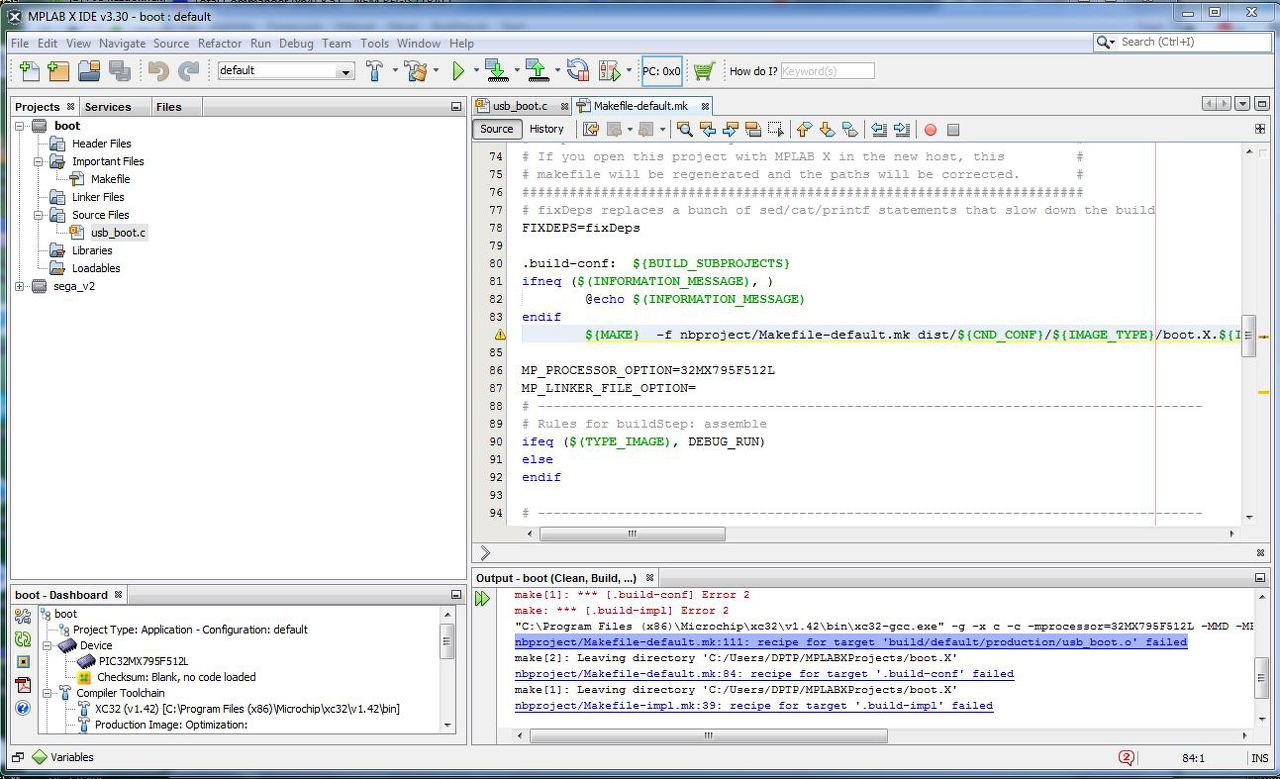Click the Microchip store cart icon

[704, 71]
